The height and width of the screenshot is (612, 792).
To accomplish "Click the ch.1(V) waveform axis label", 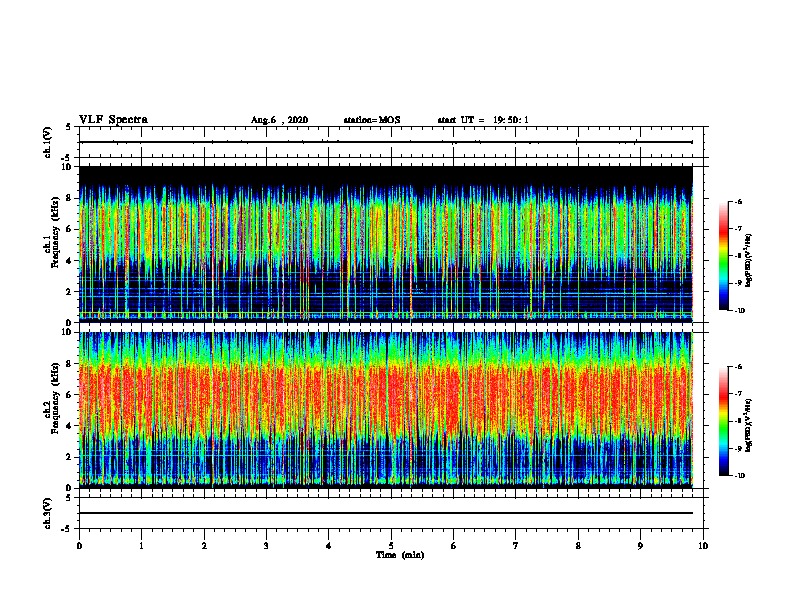I will tap(47, 142).
